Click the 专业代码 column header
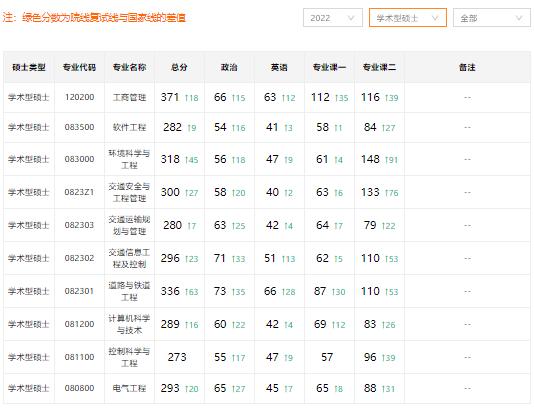534x408 pixels. pyautogui.click(x=79, y=67)
